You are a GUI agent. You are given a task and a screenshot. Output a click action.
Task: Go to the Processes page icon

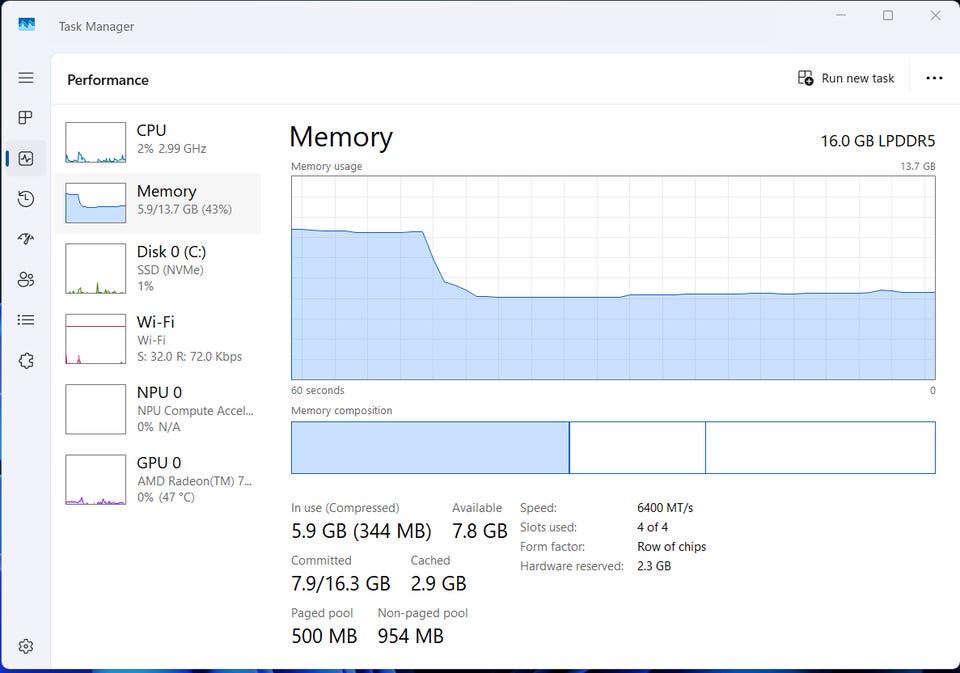pos(26,118)
